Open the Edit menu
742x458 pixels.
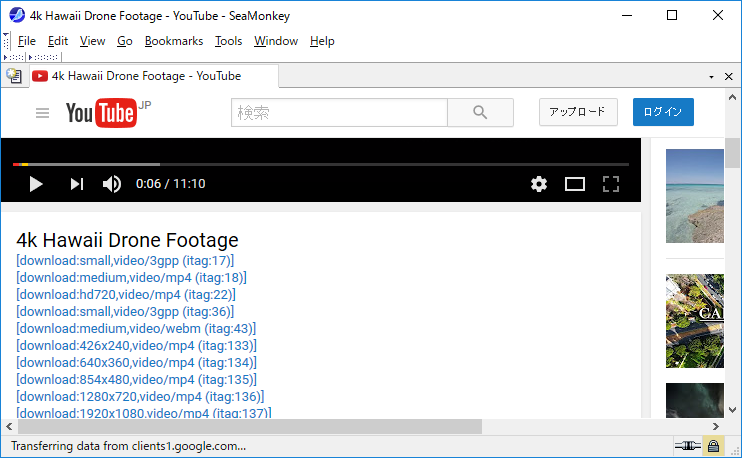pos(58,41)
